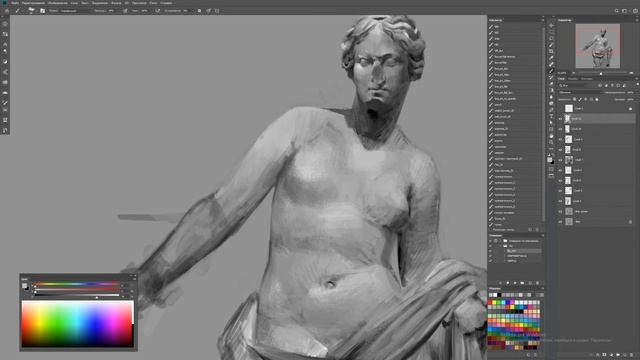This screenshot has height=360, width=640.
Task: Open Brushes panel flyout menu
Action: pyautogui.click(x=542, y=20)
